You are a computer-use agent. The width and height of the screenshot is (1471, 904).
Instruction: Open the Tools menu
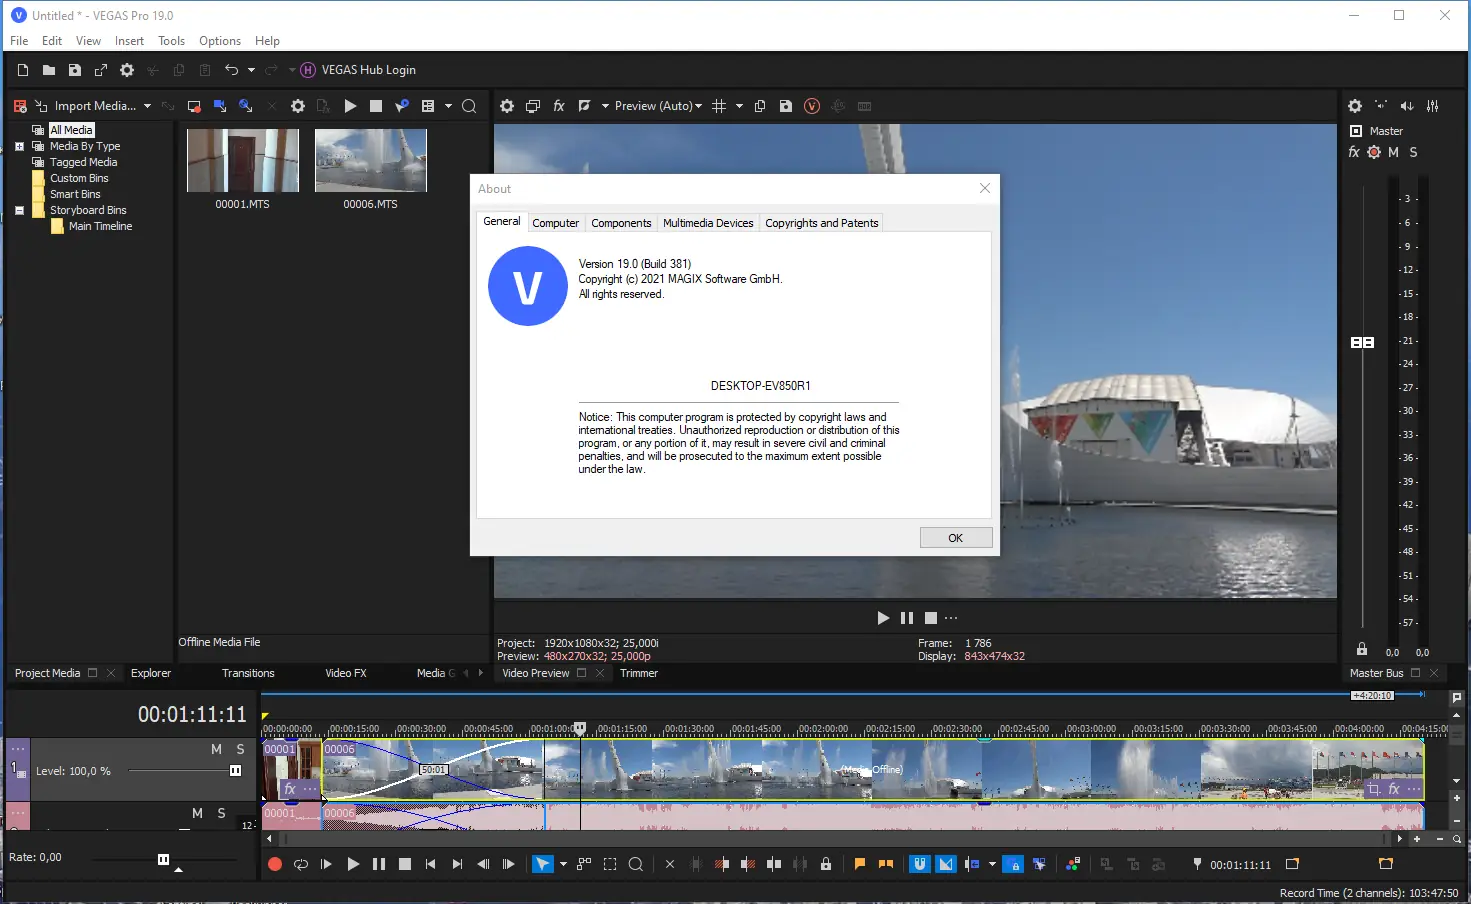coord(171,41)
